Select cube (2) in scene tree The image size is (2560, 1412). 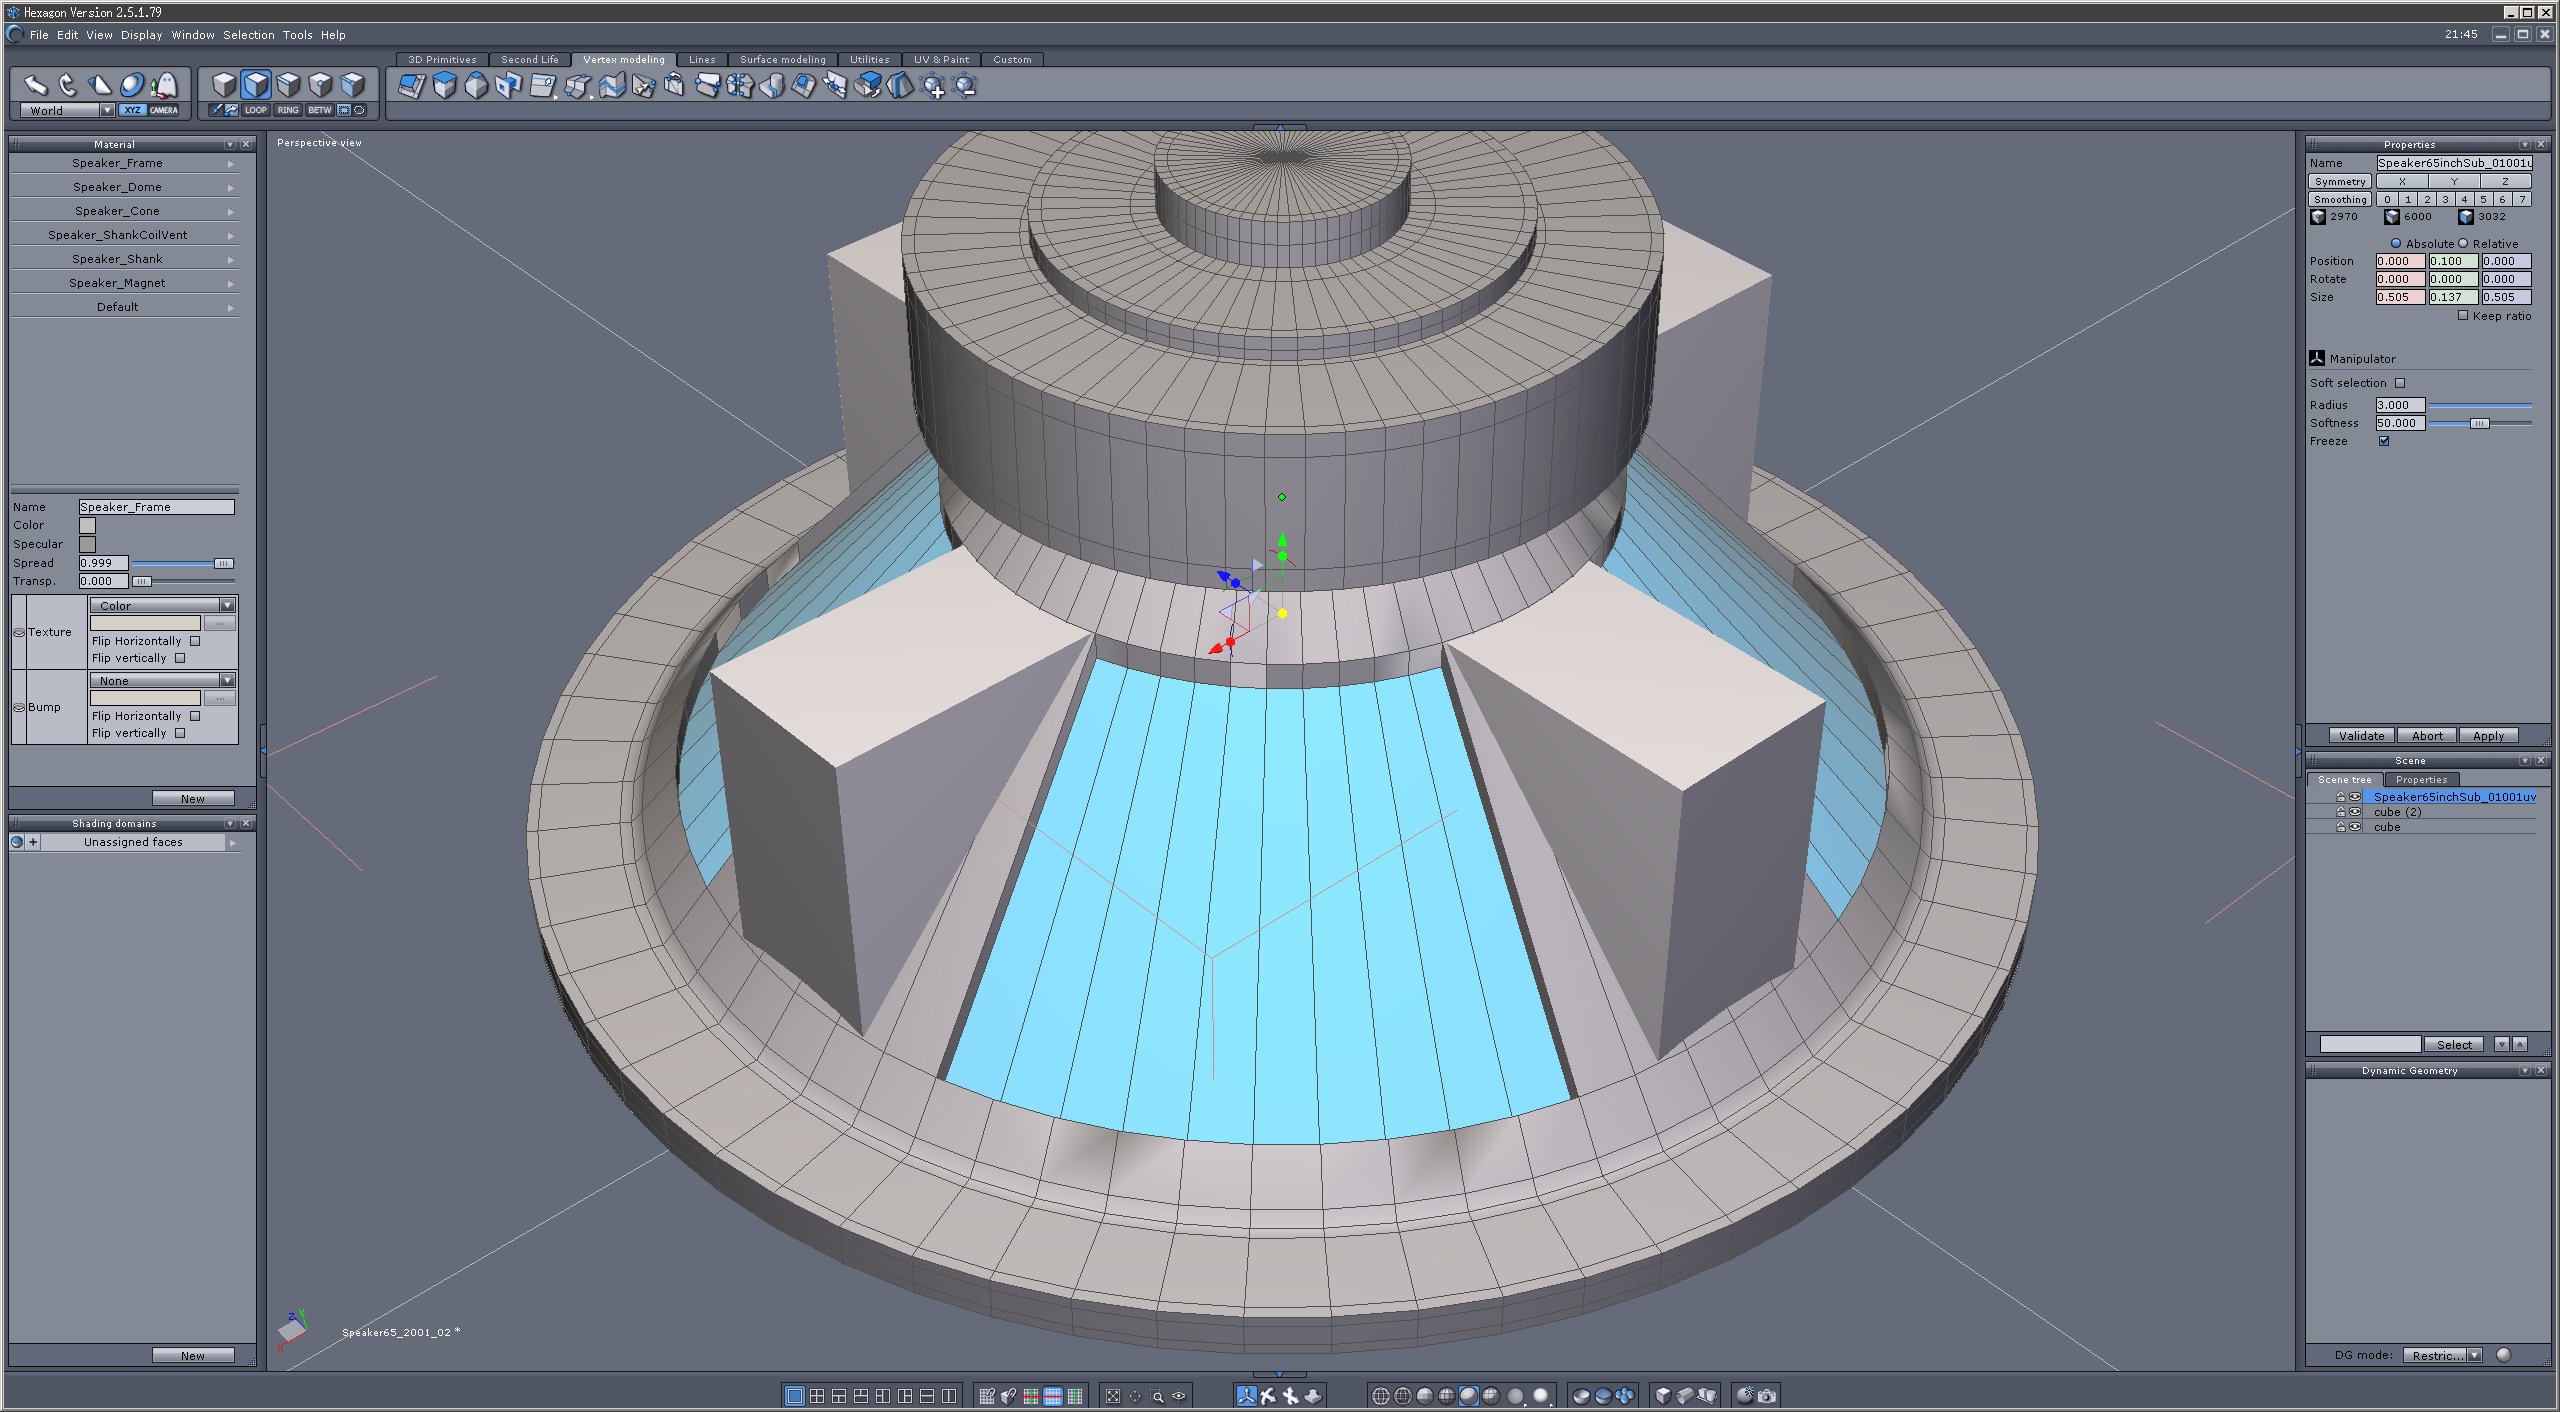click(x=2397, y=812)
